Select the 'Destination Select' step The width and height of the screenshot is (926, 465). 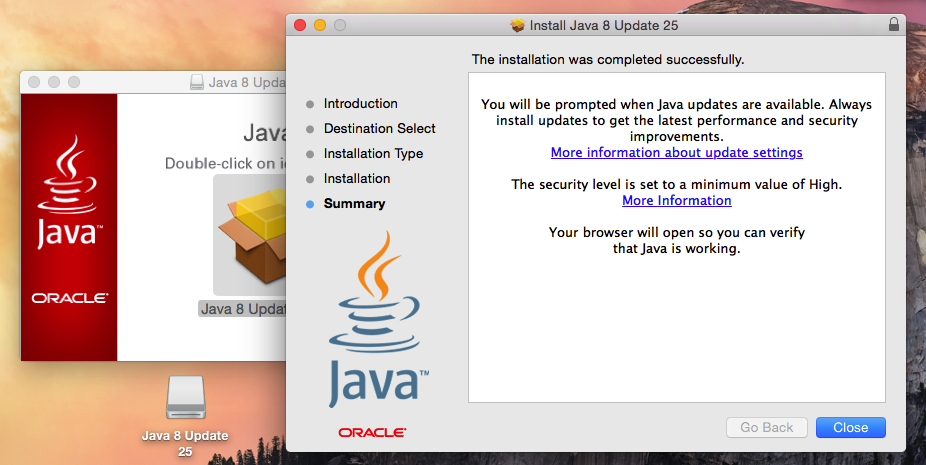(379, 129)
